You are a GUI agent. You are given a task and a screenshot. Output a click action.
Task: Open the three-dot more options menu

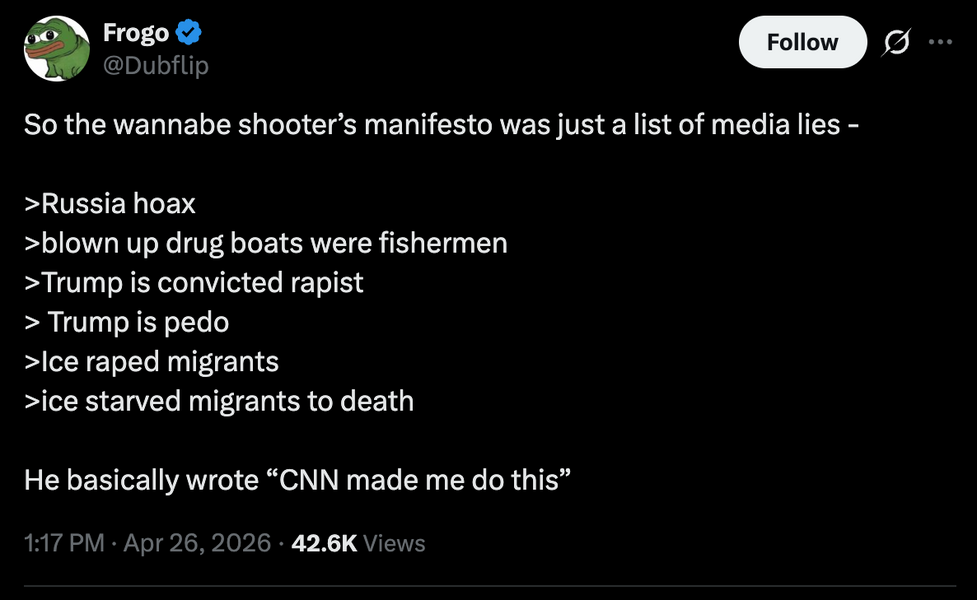940,43
